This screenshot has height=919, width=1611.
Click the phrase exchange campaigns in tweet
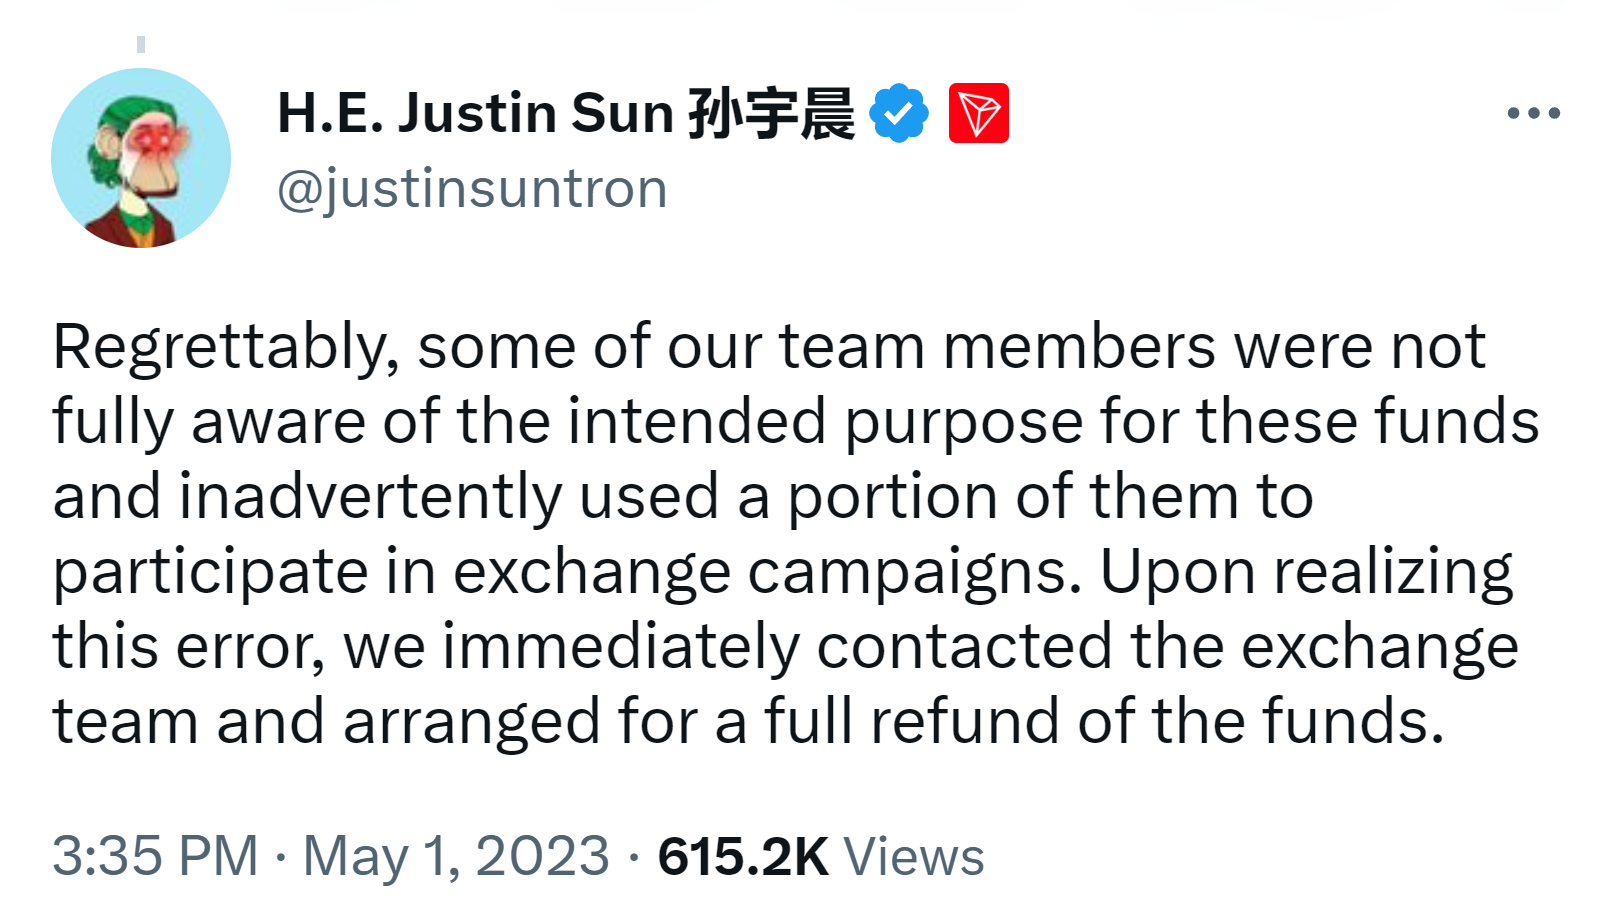767,574
